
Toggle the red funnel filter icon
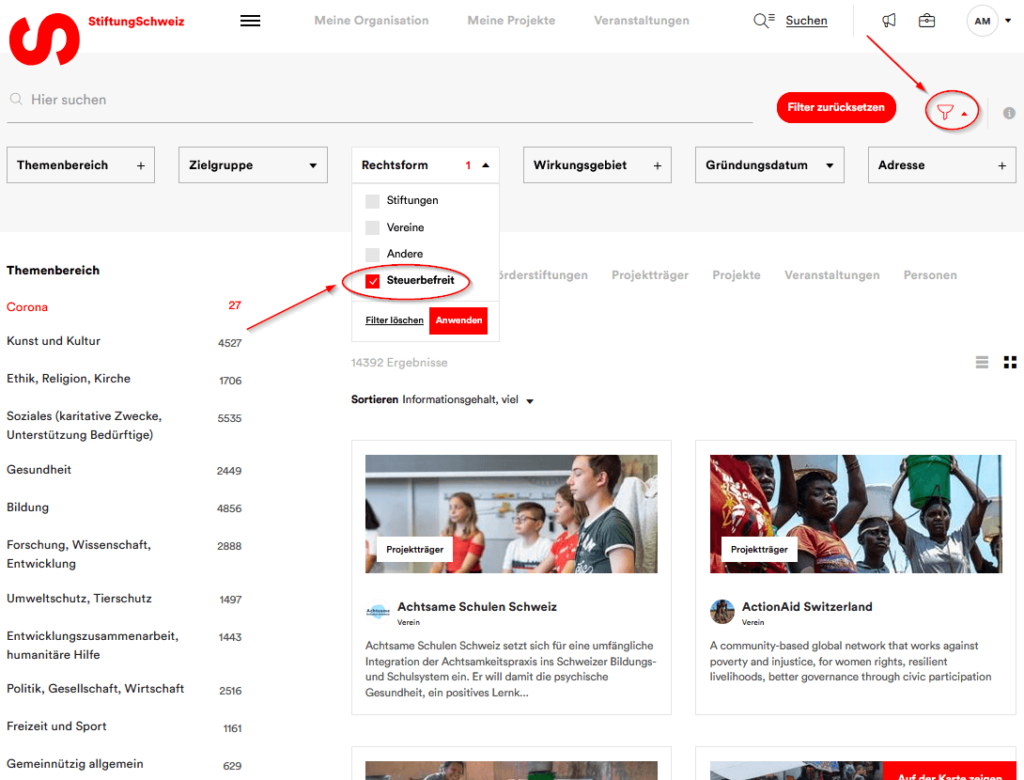point(945,113)
